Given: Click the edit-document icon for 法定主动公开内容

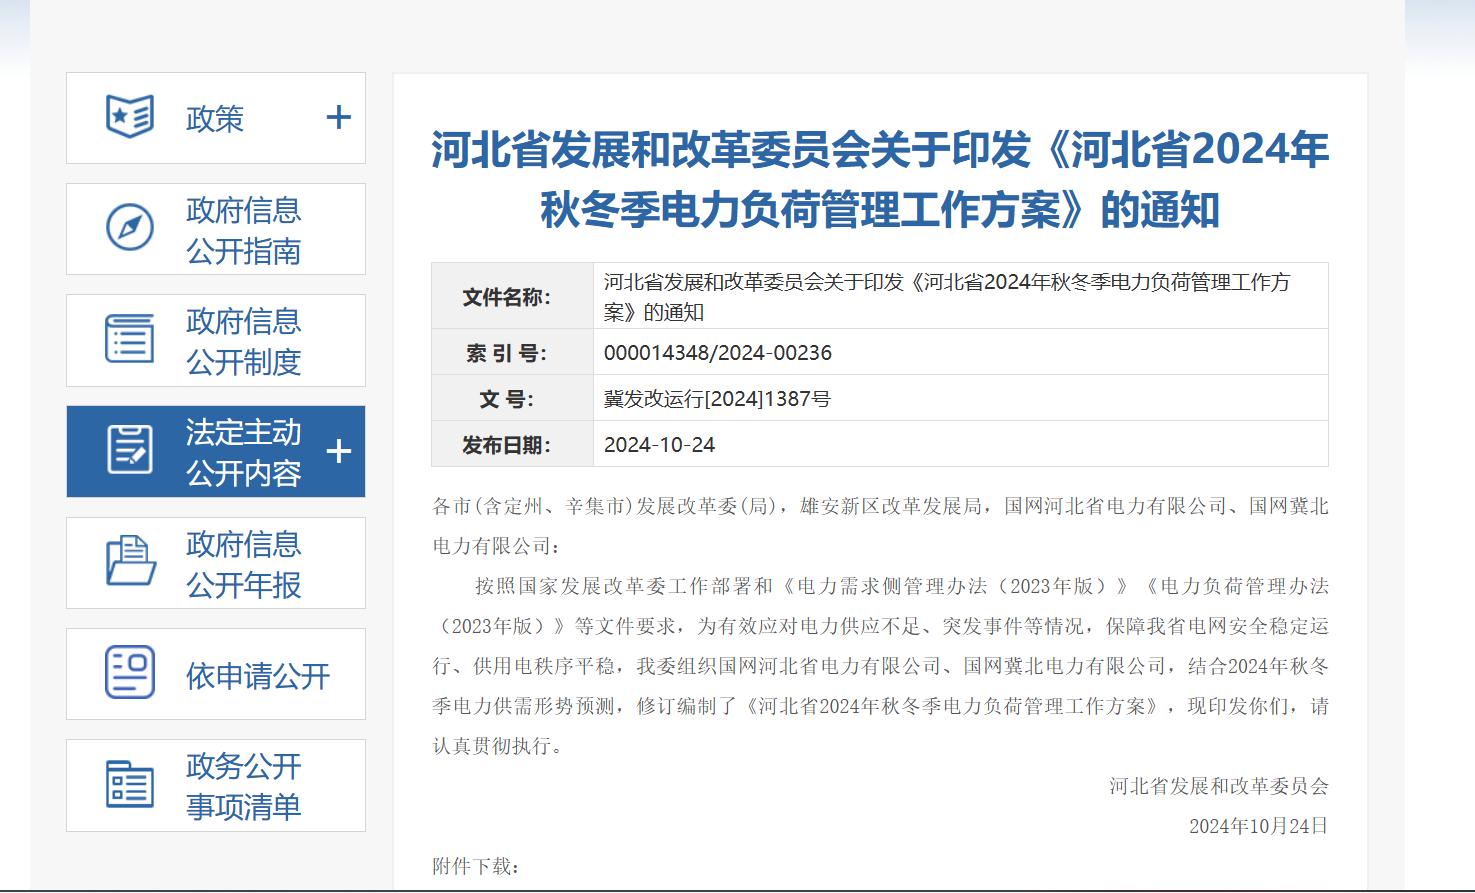Looking at the screenshot, I should click(130, 450).
